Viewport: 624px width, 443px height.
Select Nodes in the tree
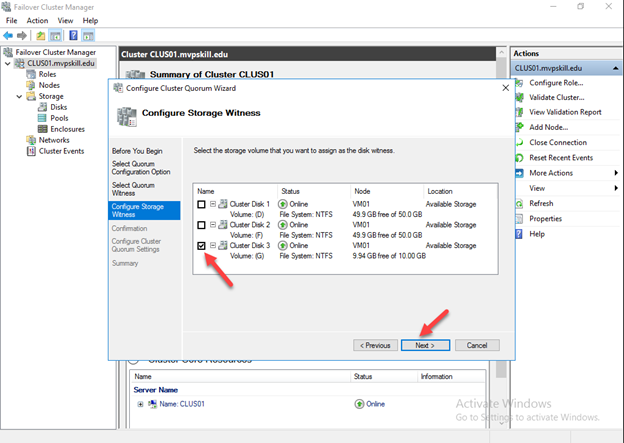click(49, 85)
